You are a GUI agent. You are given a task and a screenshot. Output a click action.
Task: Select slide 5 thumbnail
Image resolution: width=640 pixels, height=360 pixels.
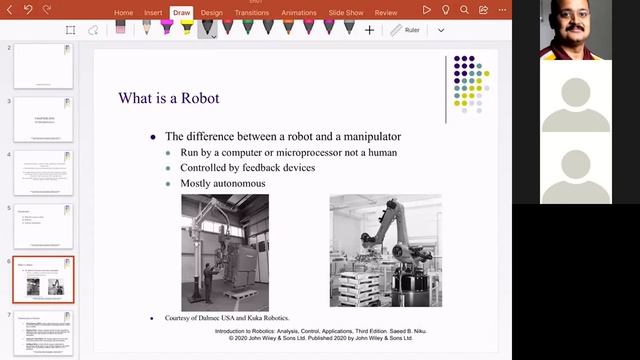pos(43,226)
